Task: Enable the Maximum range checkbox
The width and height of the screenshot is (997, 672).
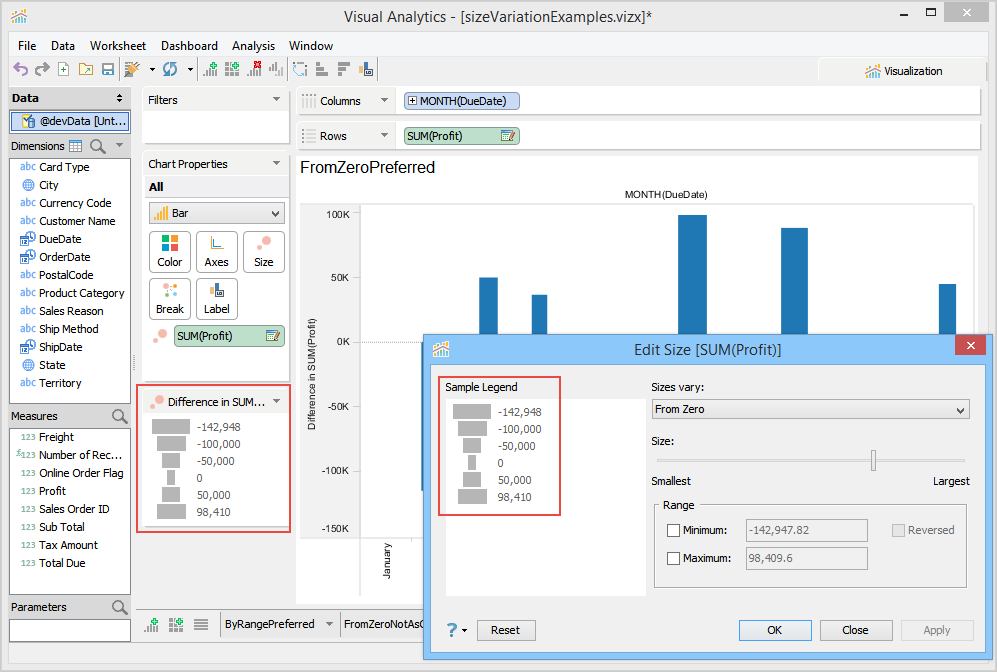Action: (x=673, y=558)
